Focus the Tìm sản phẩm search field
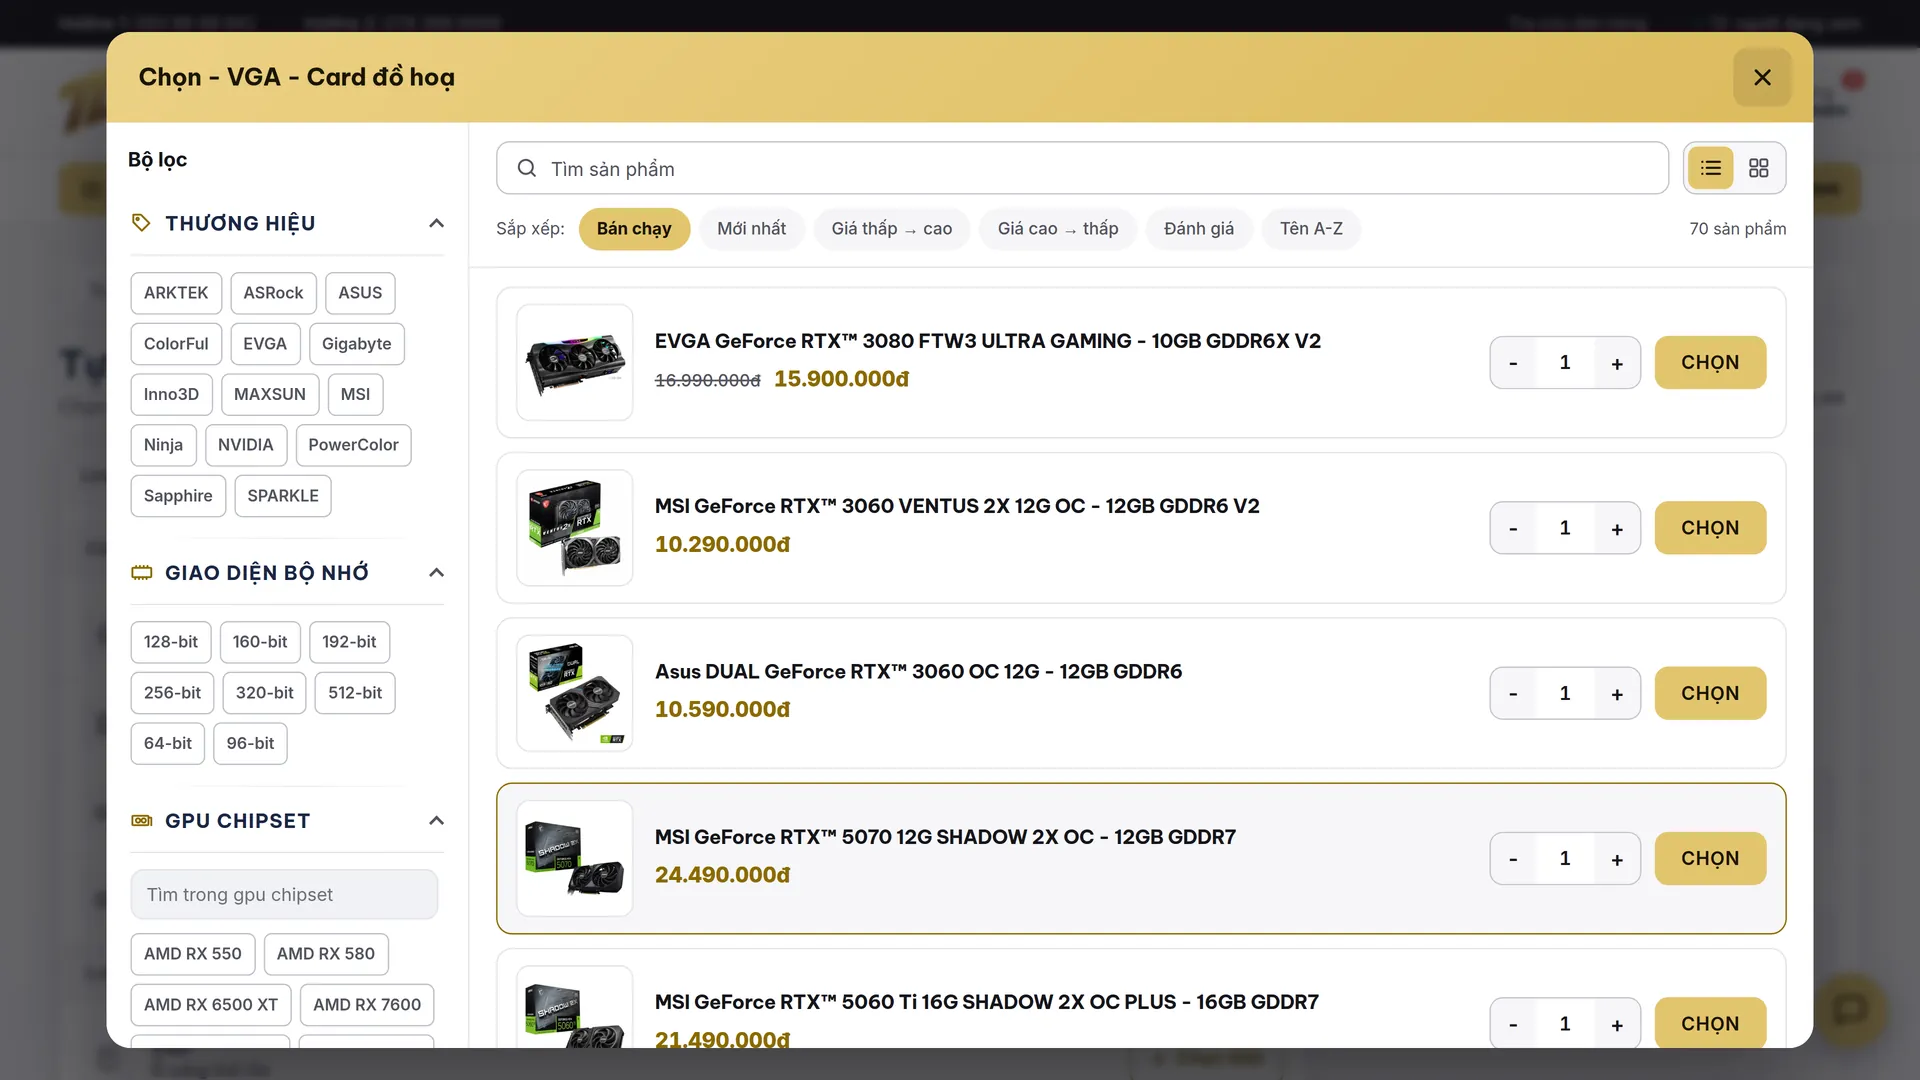1920x1080 pixels. pos(1082,168)
